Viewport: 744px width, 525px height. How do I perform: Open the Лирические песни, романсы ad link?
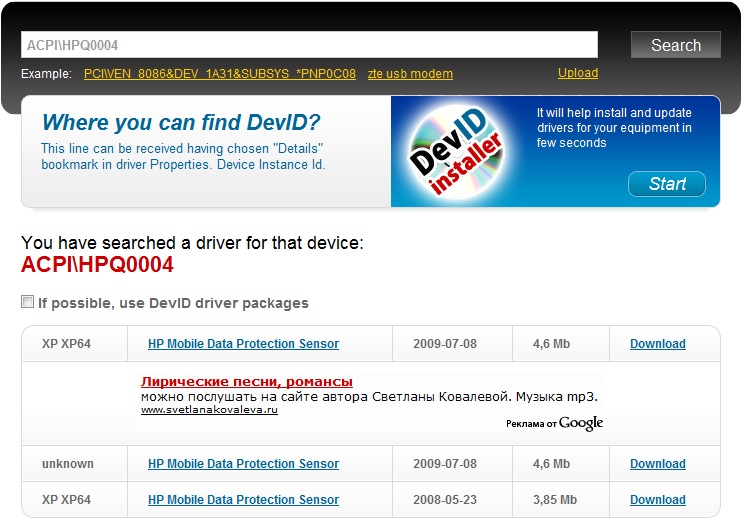[x=247, y=382]
